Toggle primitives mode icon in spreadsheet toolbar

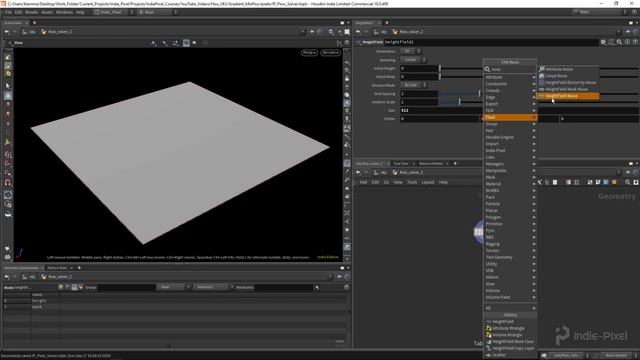[x=74, y=287]
